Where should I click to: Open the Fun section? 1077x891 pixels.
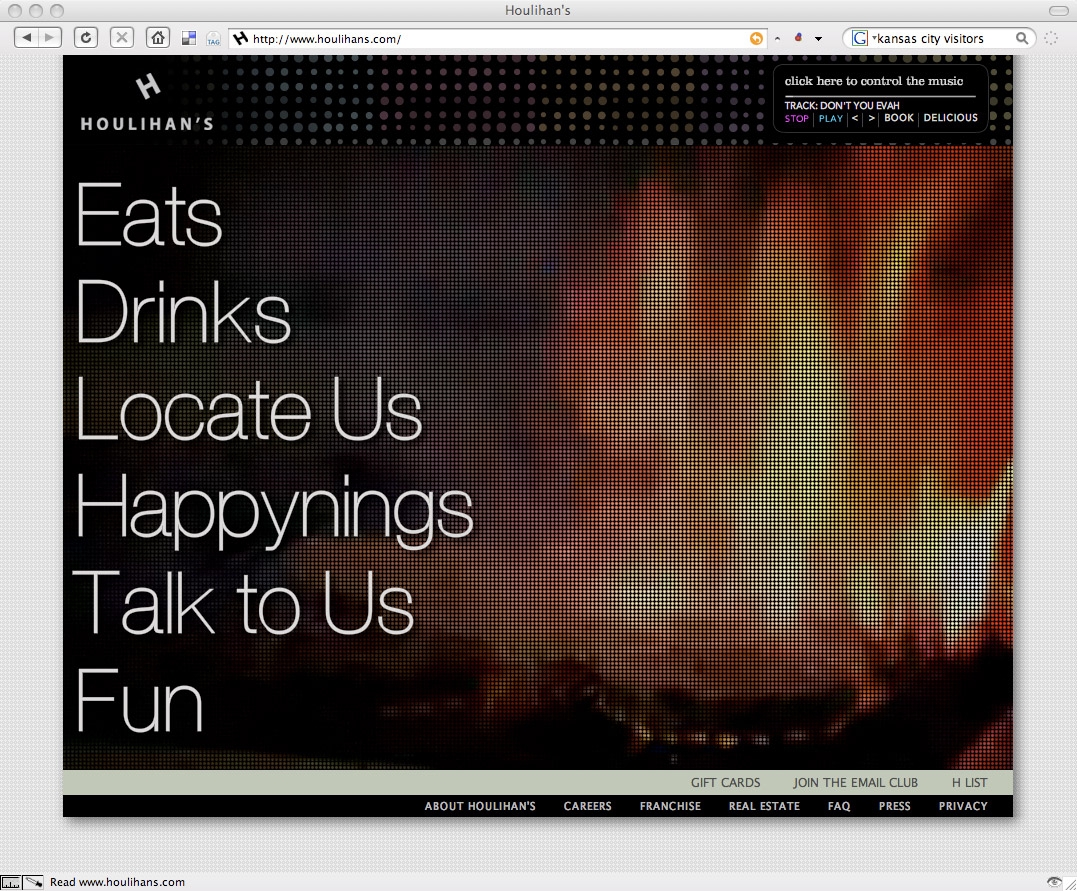(139, 701)
